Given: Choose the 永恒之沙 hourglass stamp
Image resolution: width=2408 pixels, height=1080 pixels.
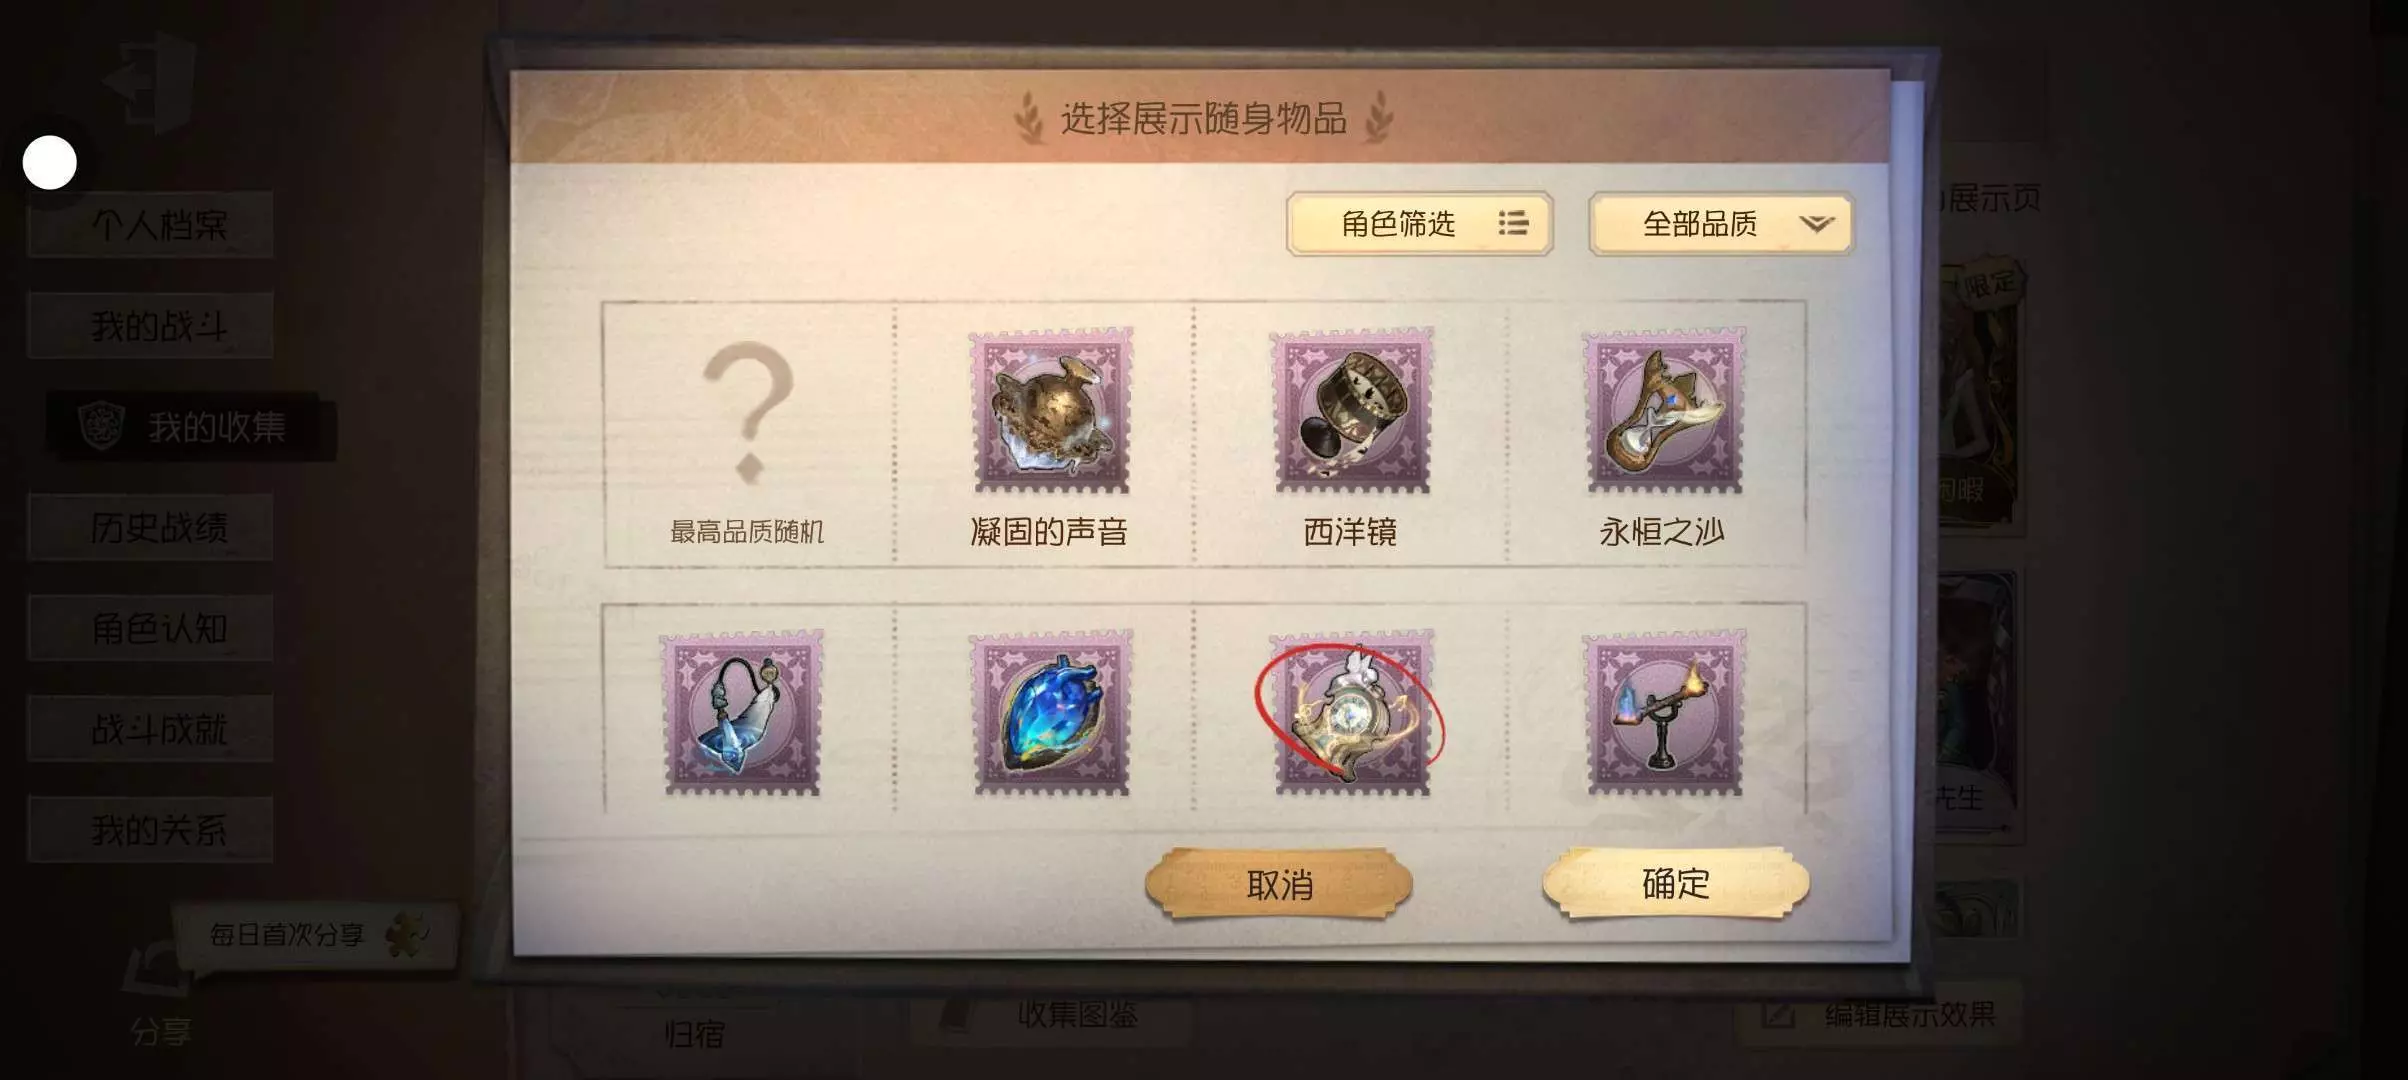Looking at the screenshot, I should 1663,410.
